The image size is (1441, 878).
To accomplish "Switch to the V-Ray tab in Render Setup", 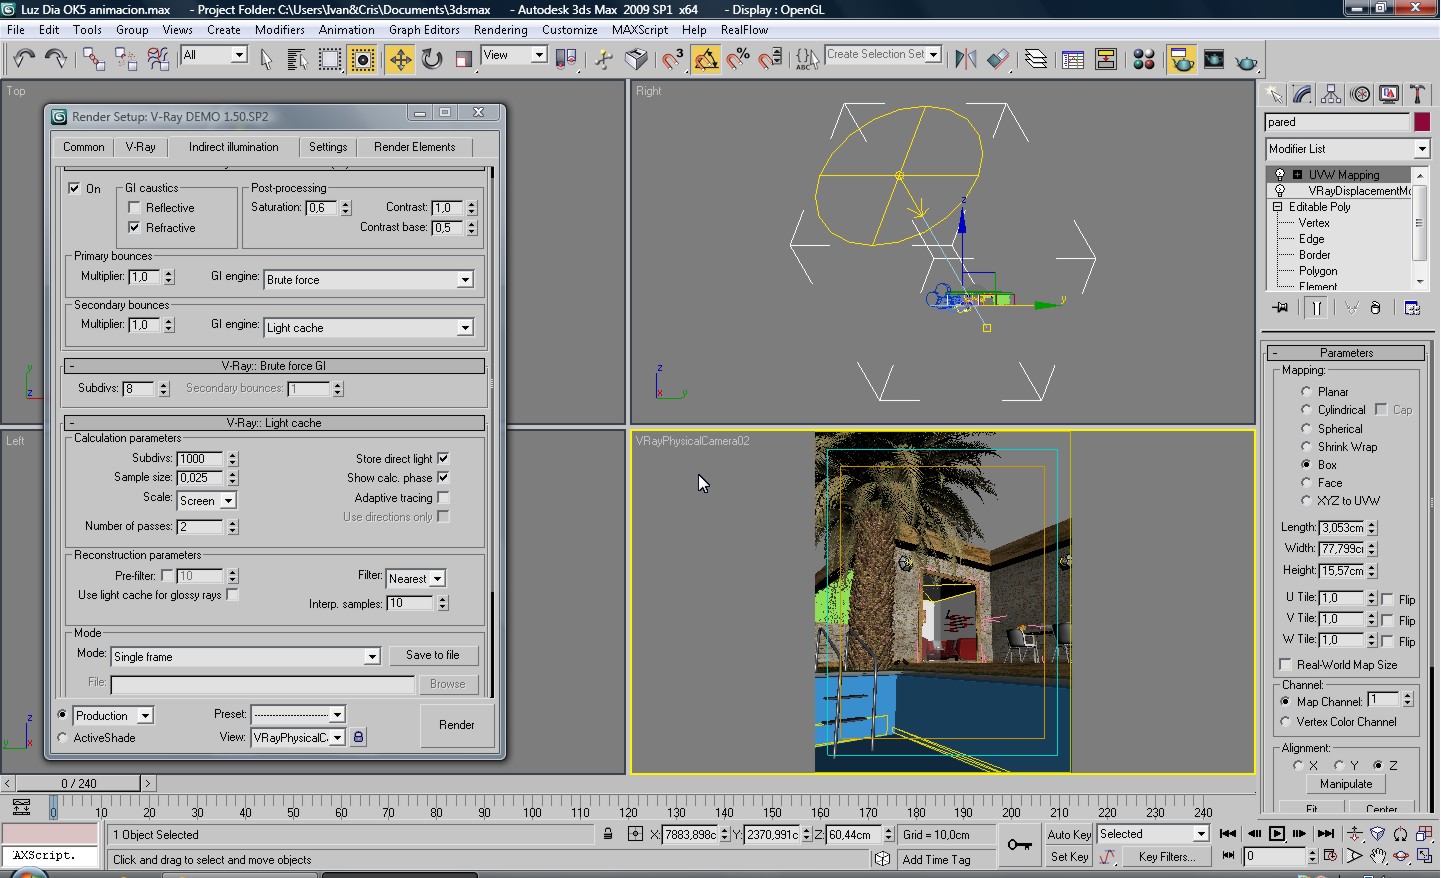I will tap(140, 147).
